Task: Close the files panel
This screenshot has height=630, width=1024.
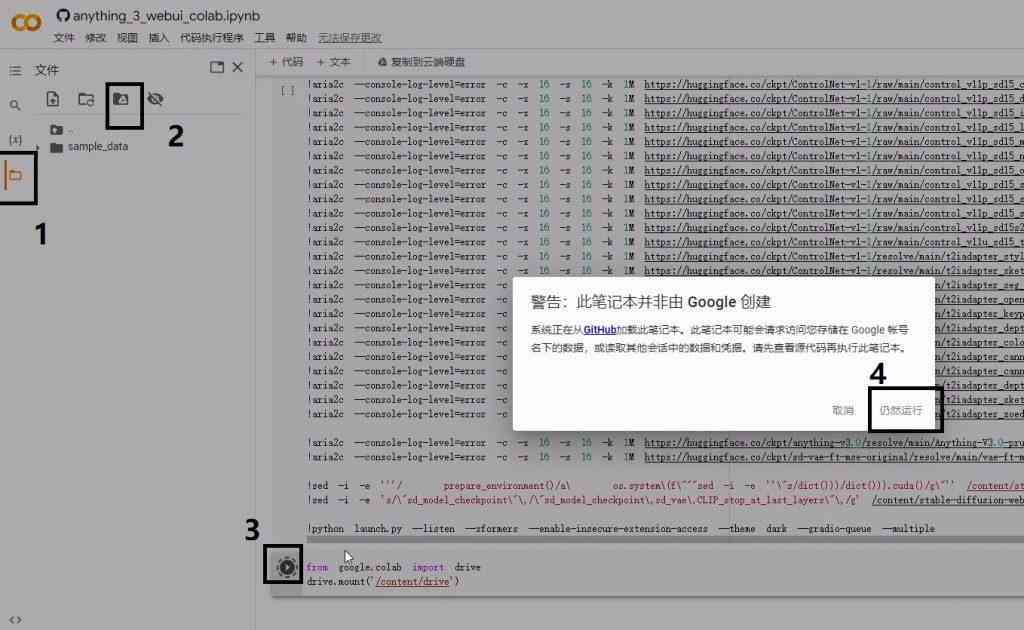Action: click(238, 67)
